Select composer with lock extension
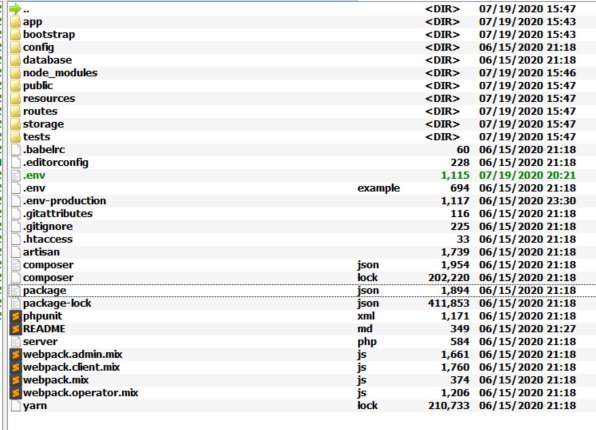This screenshot has width=596, height=430. pos(48,278)
